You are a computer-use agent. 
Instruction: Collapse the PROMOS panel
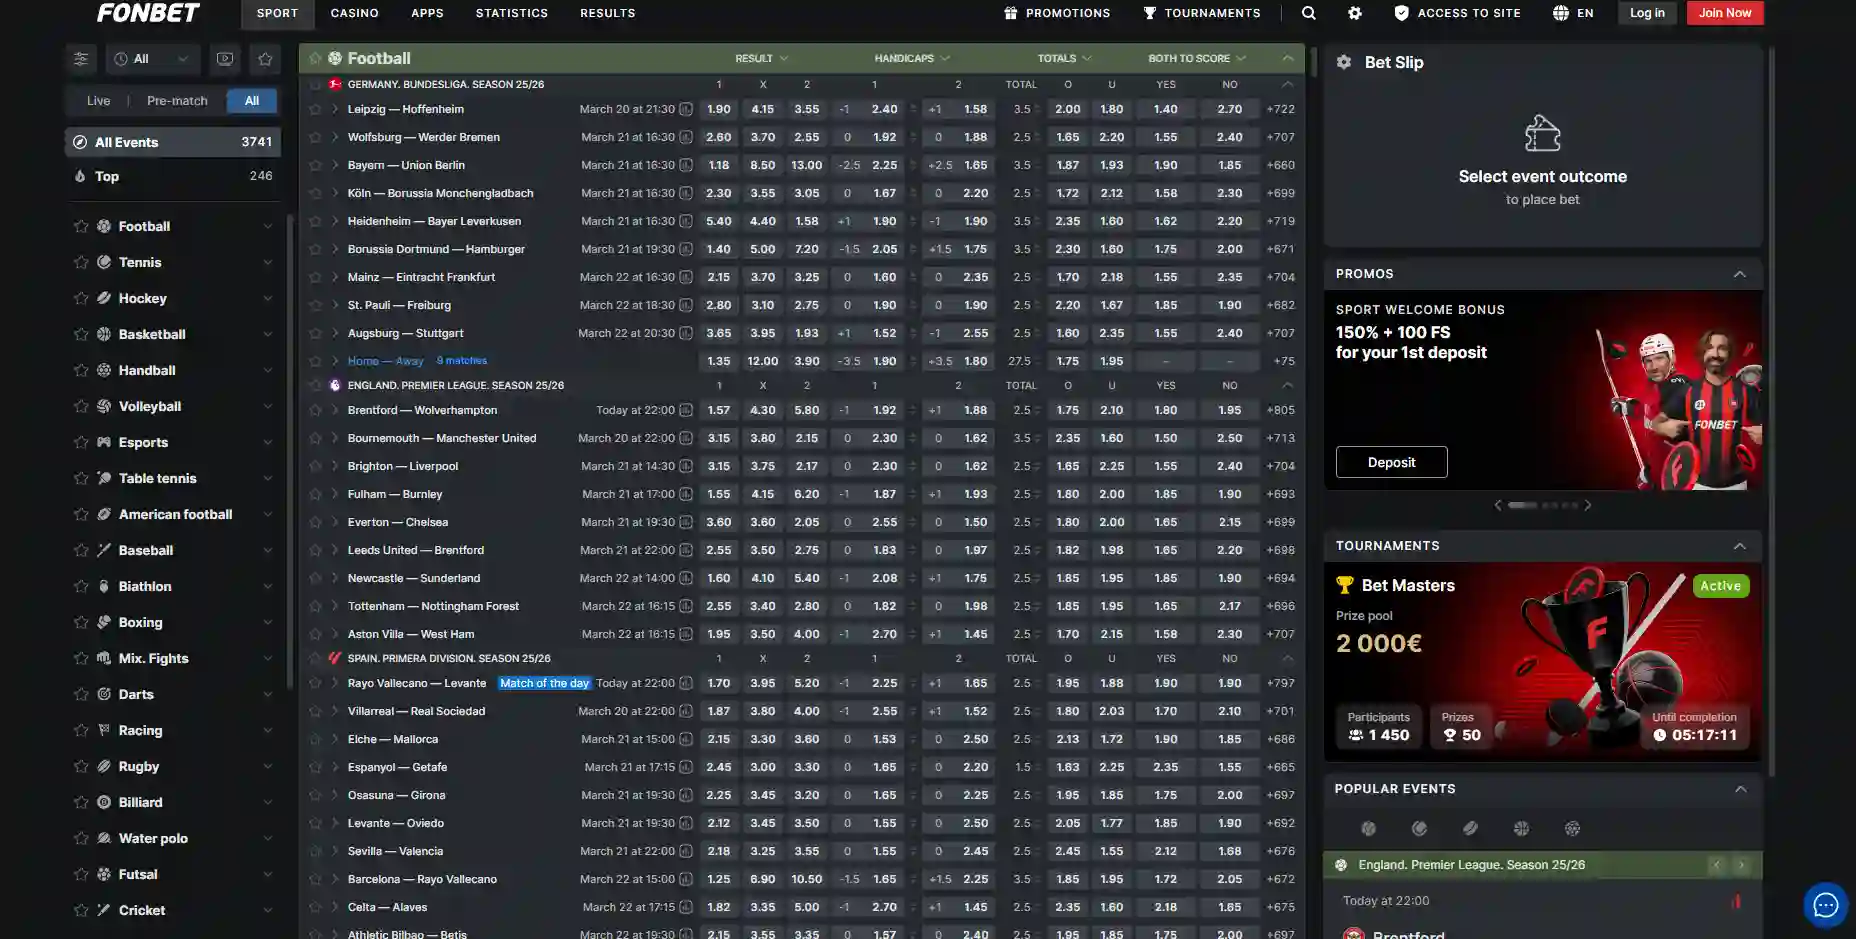(x=1739, y=274)
